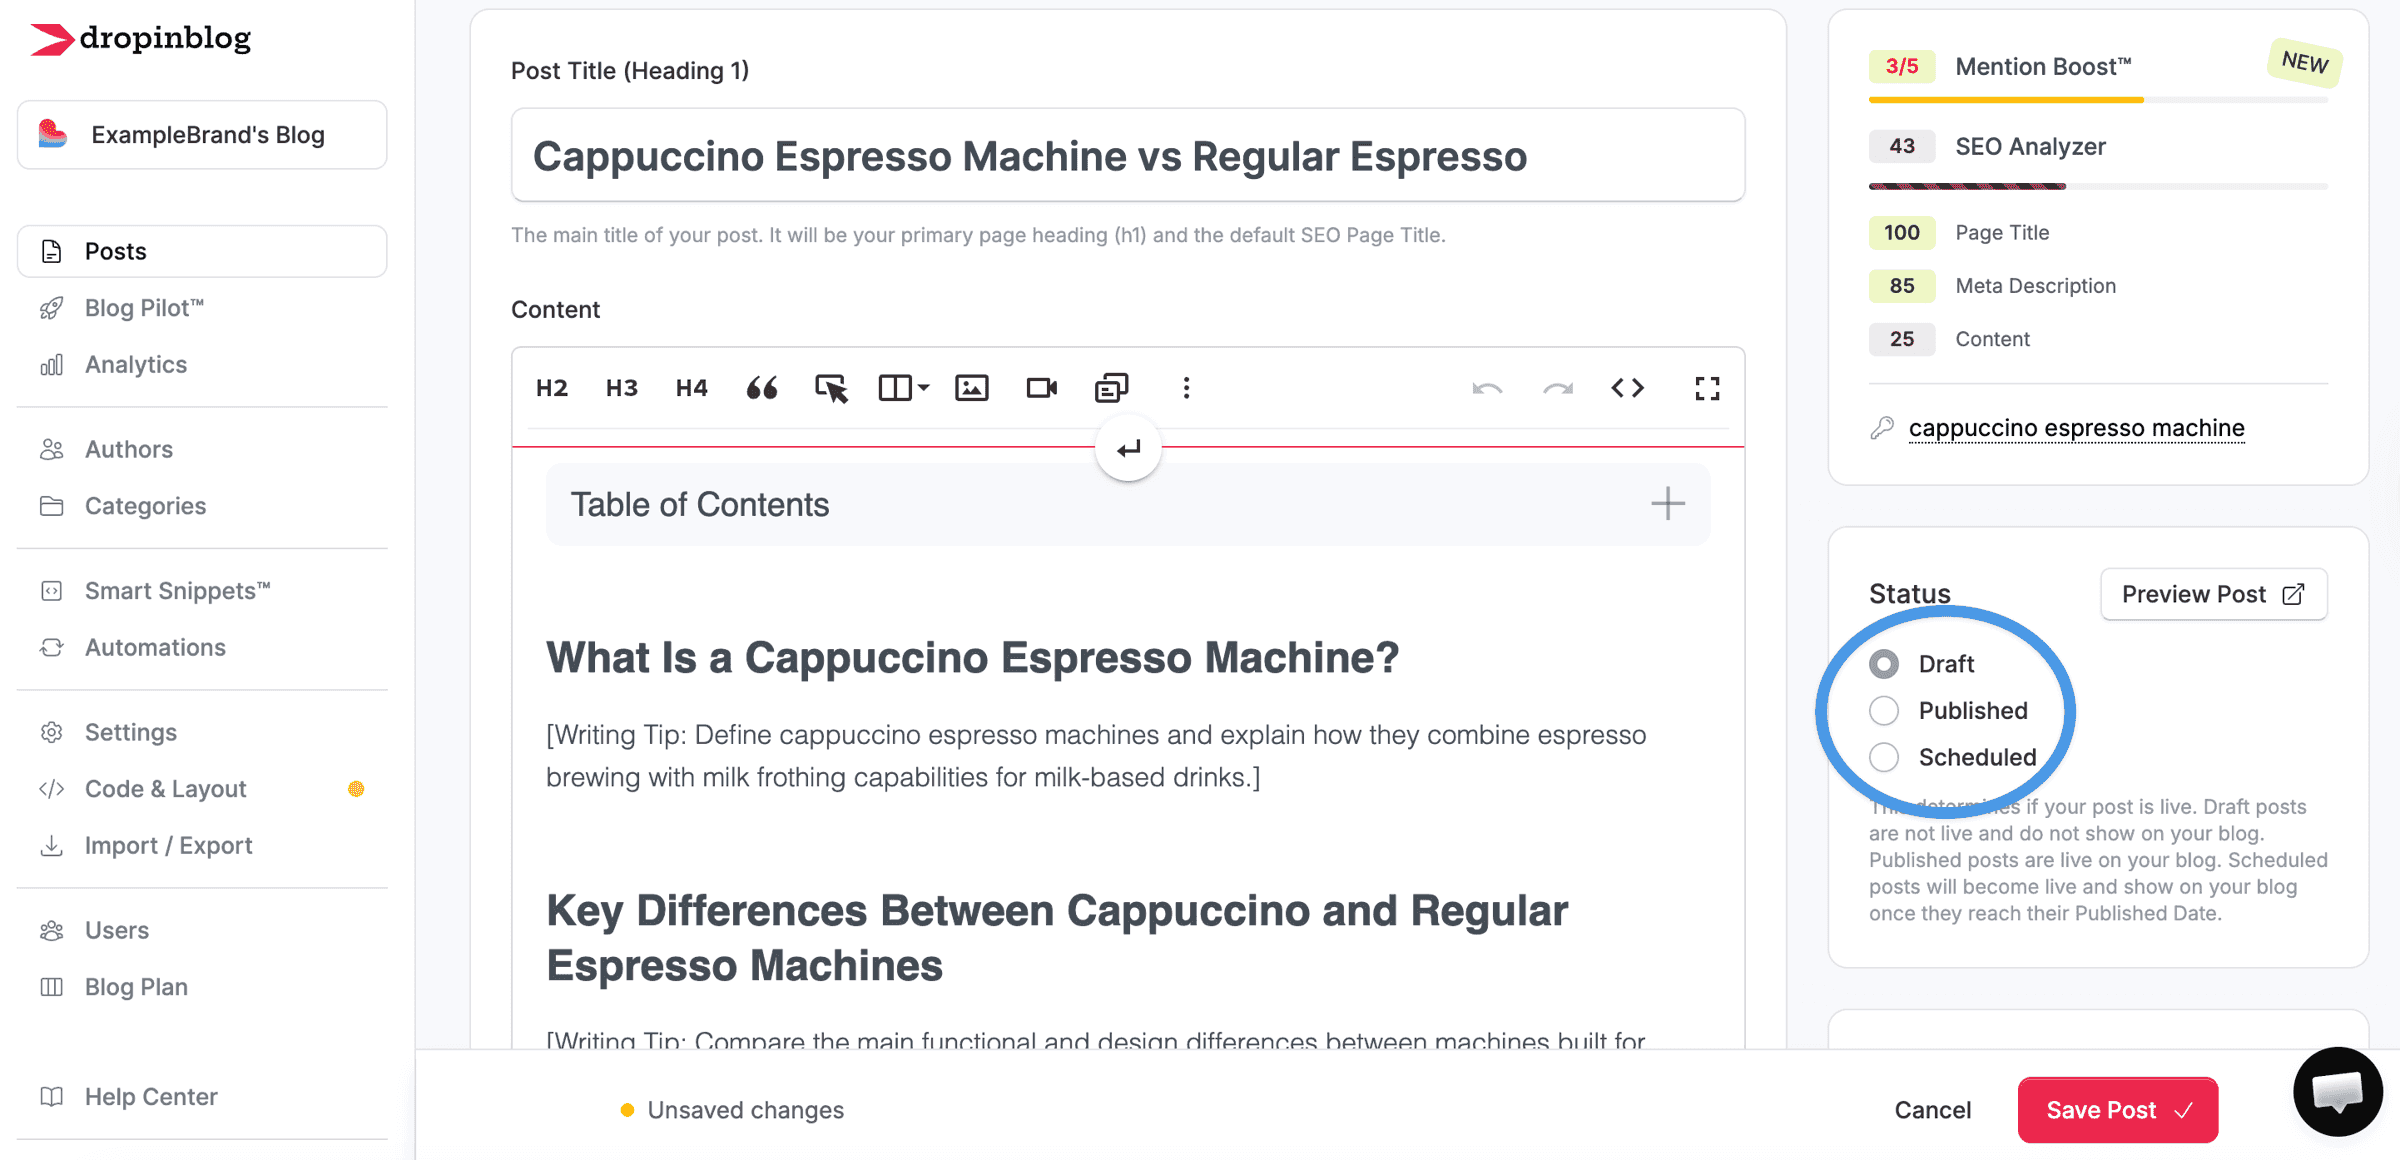
Task: Click the call-to-action button icon in toolbar
Action: click(831, 388)
